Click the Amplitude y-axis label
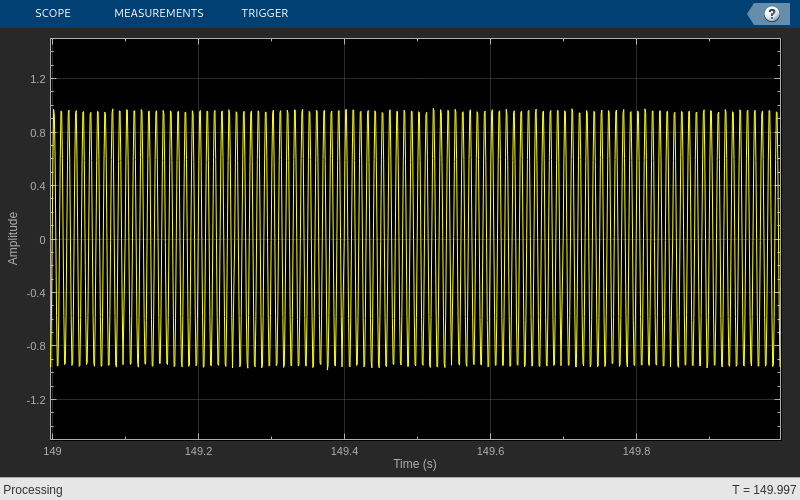Viewport: 800px width, 500px height. pos(13,238)
